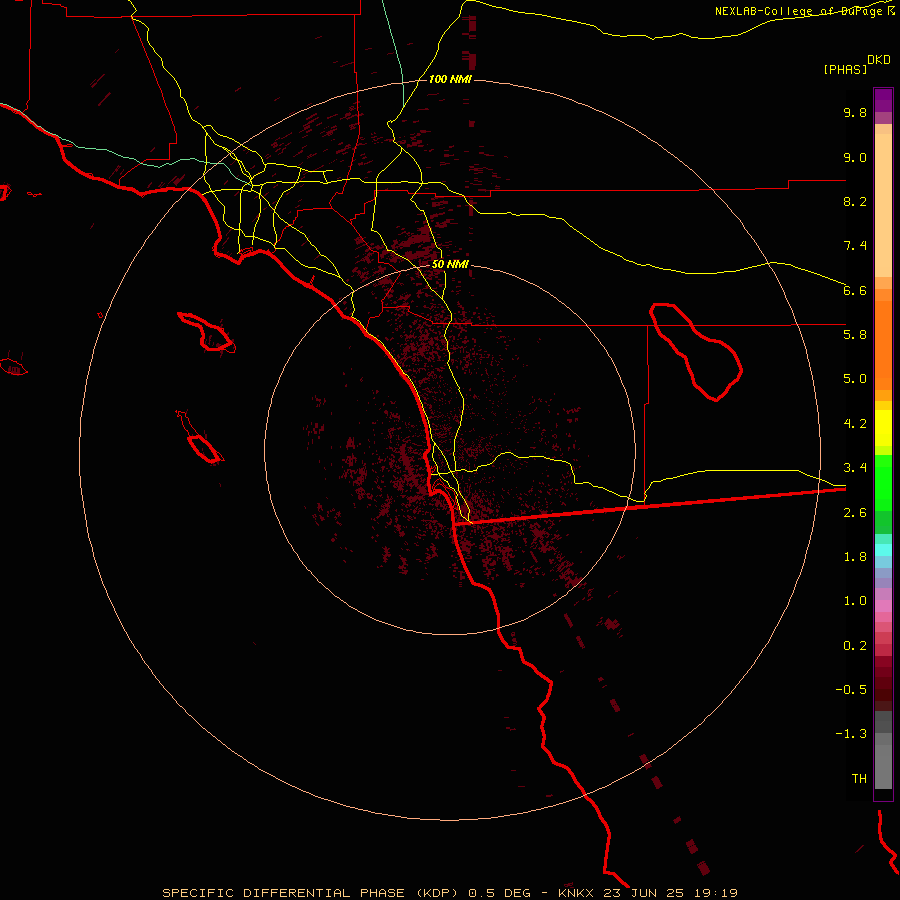Pick the orange segment of the color bar
Image resolution: width=900 pixels, height=900 pixels.
883,346
